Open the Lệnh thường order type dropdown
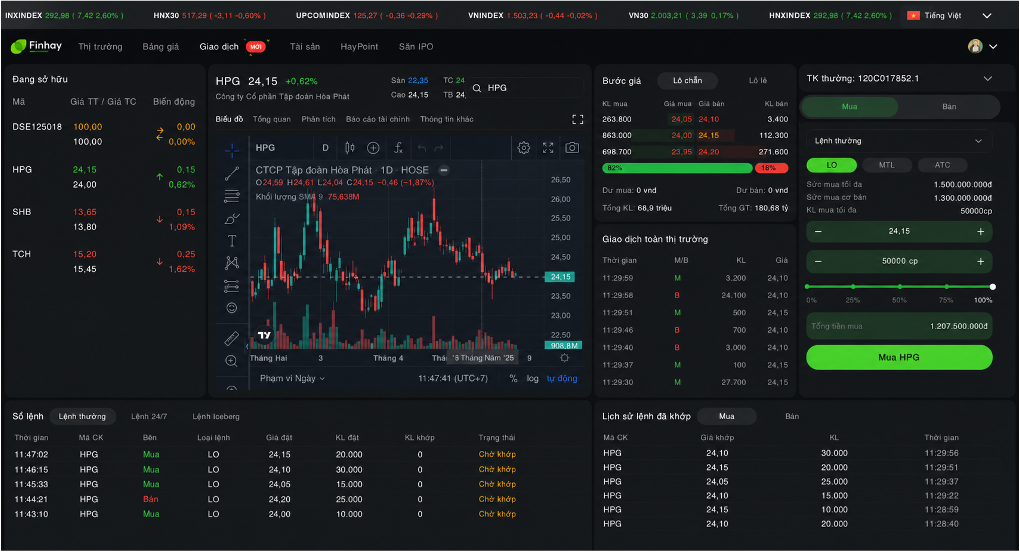This screenshot has height=552, width=1020. [x=899, y=141]
